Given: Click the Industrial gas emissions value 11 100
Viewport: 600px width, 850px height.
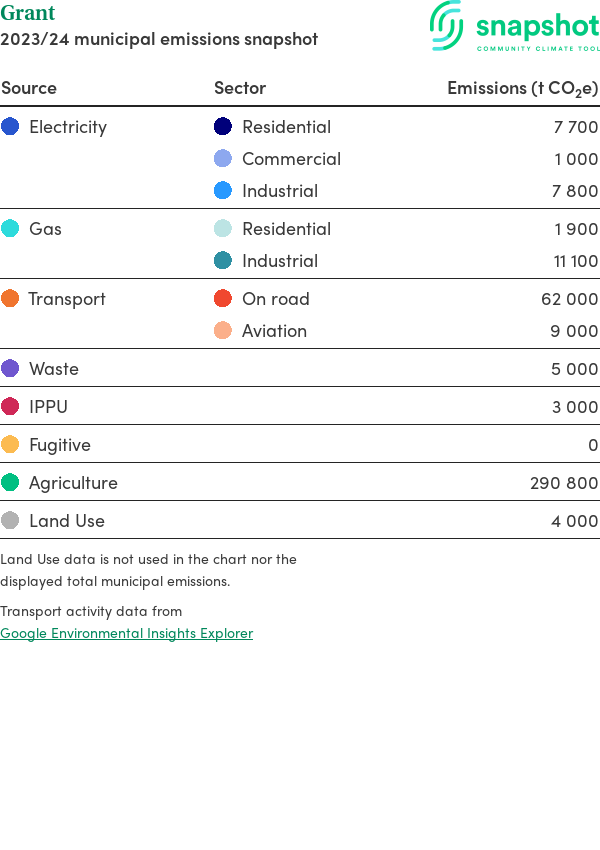Looking at the screenshot, I should point(575,261).
